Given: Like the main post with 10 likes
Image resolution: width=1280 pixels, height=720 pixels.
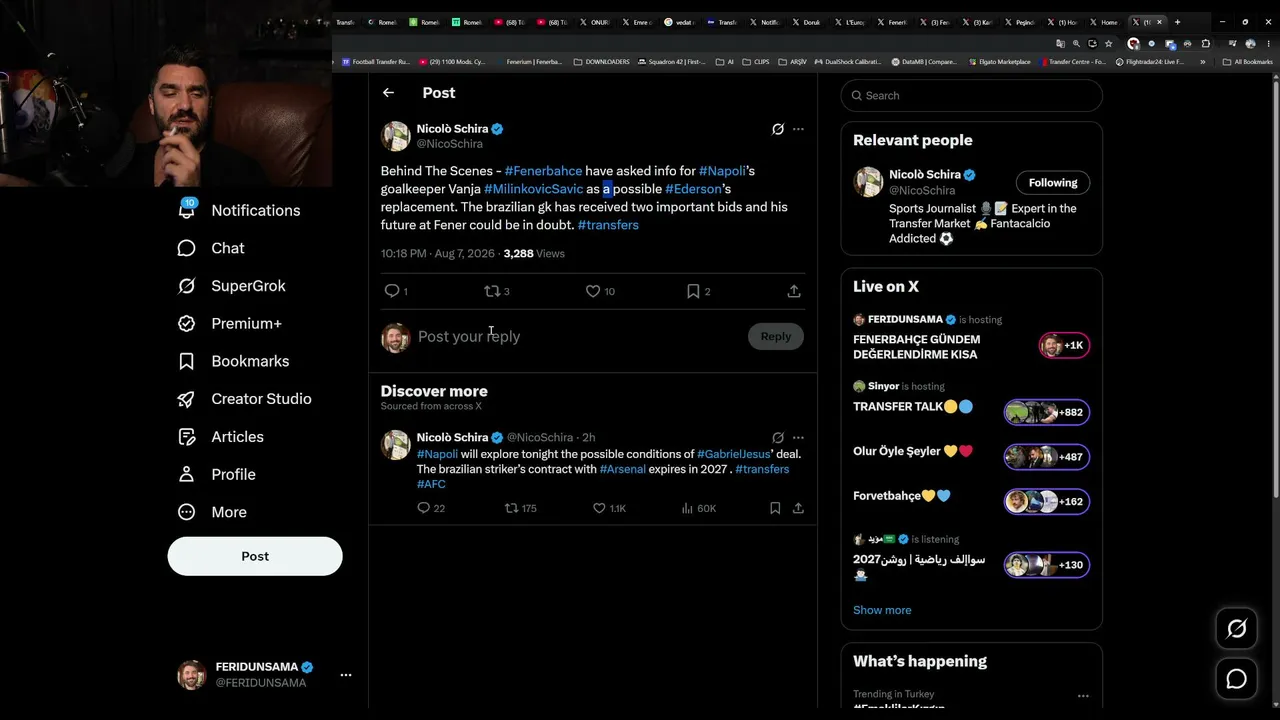Looking at the screenshot, I should click(x=593, y=291).
